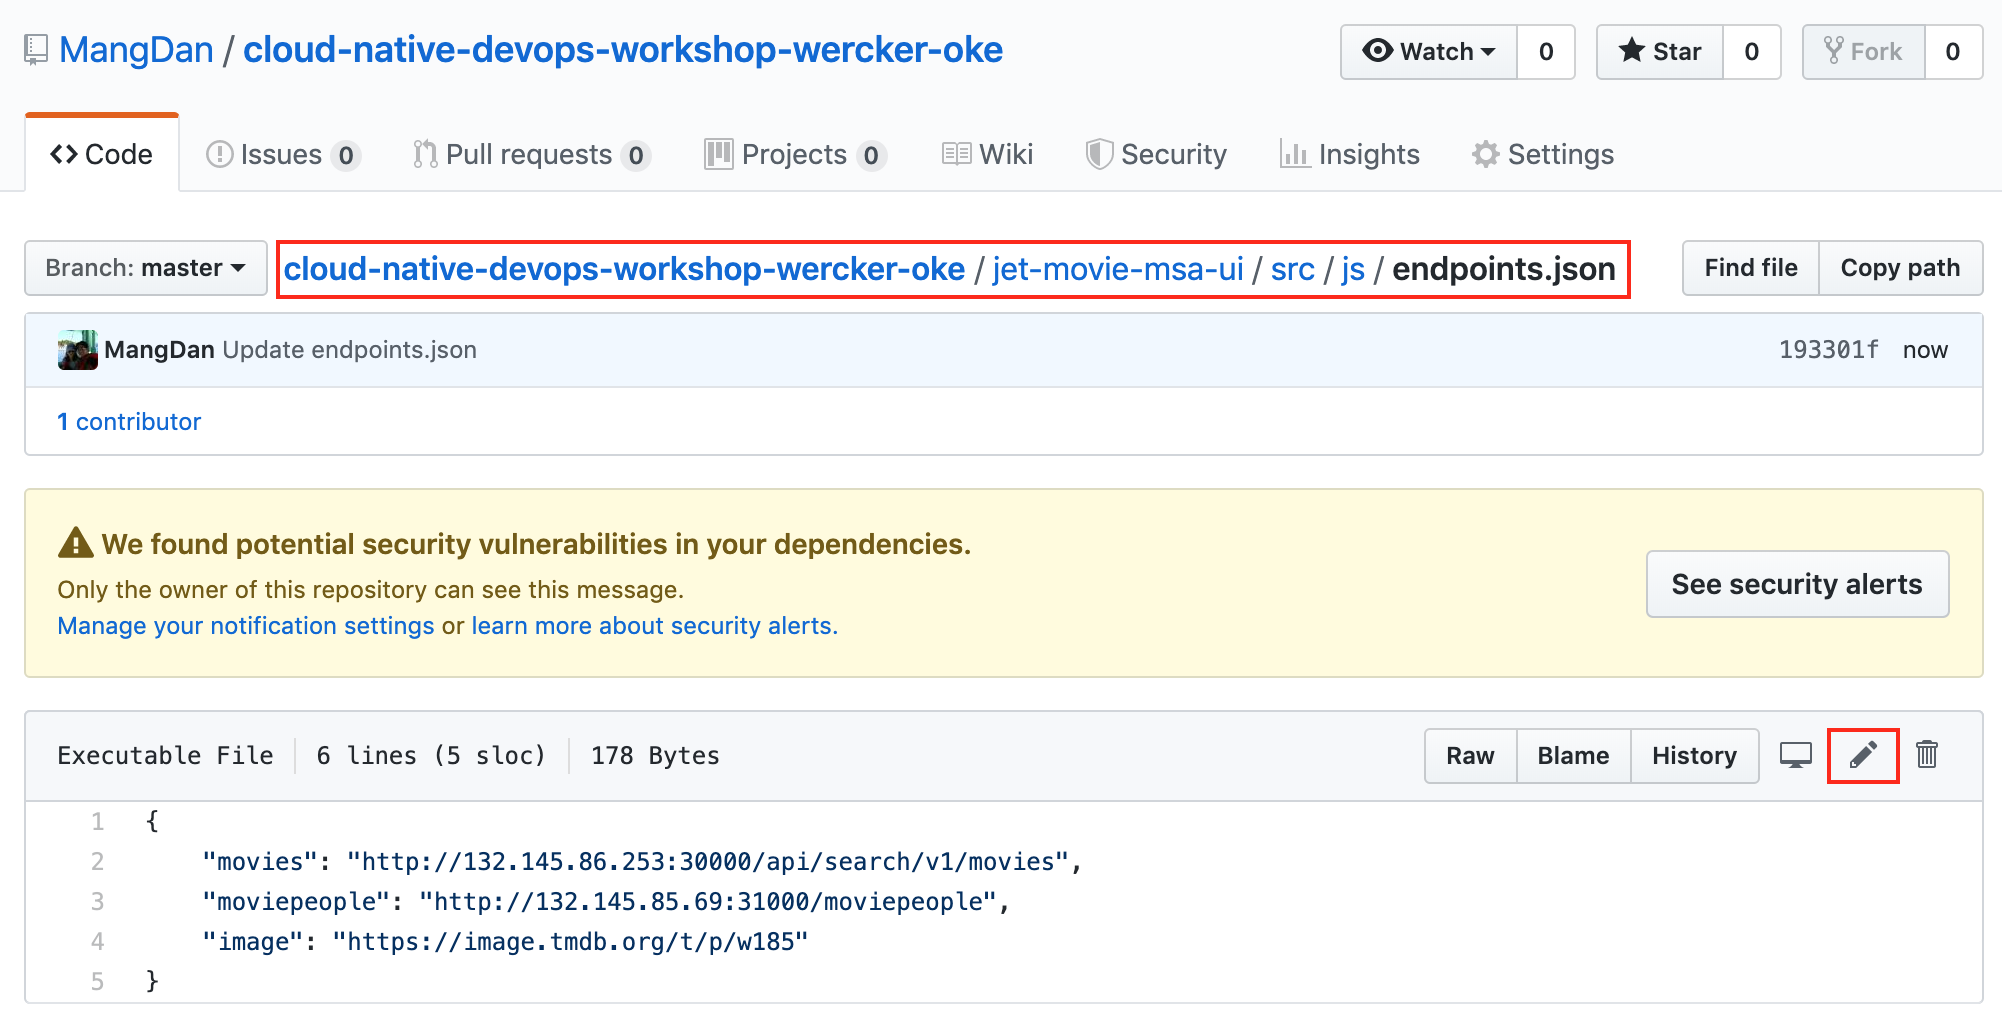Open the Insights tab

point(1349,154)
